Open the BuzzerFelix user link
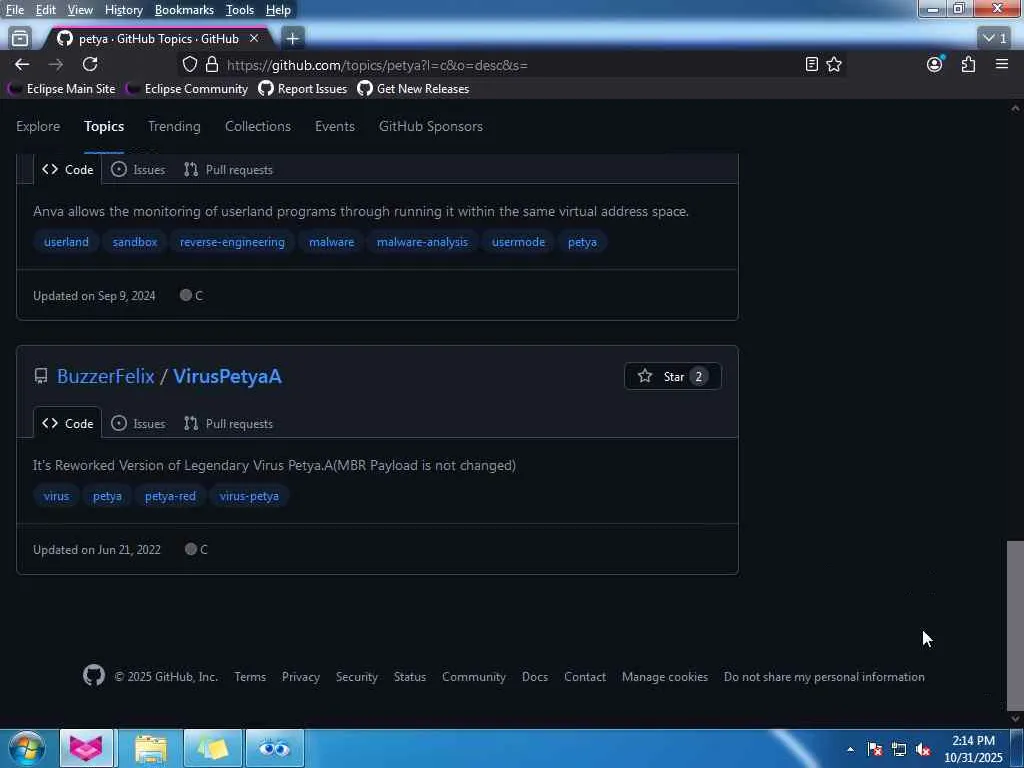Viewport: 1024px width, 768px height. click(x=106, y=376)
